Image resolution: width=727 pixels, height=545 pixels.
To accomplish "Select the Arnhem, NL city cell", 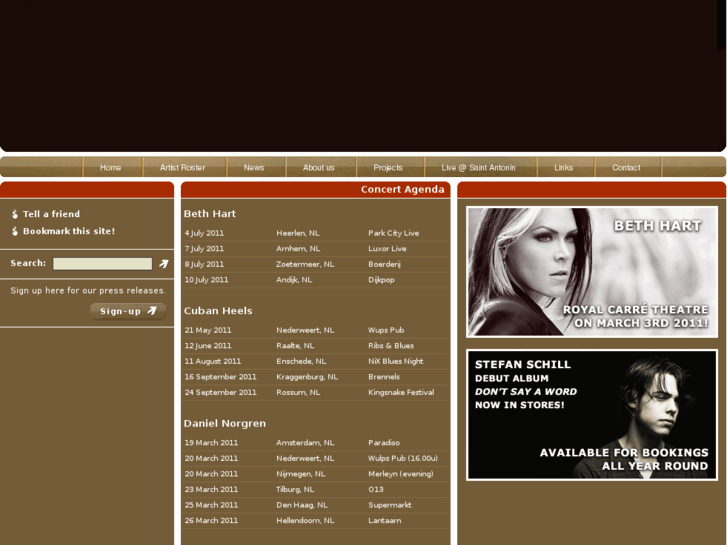I will coord(298,249).
